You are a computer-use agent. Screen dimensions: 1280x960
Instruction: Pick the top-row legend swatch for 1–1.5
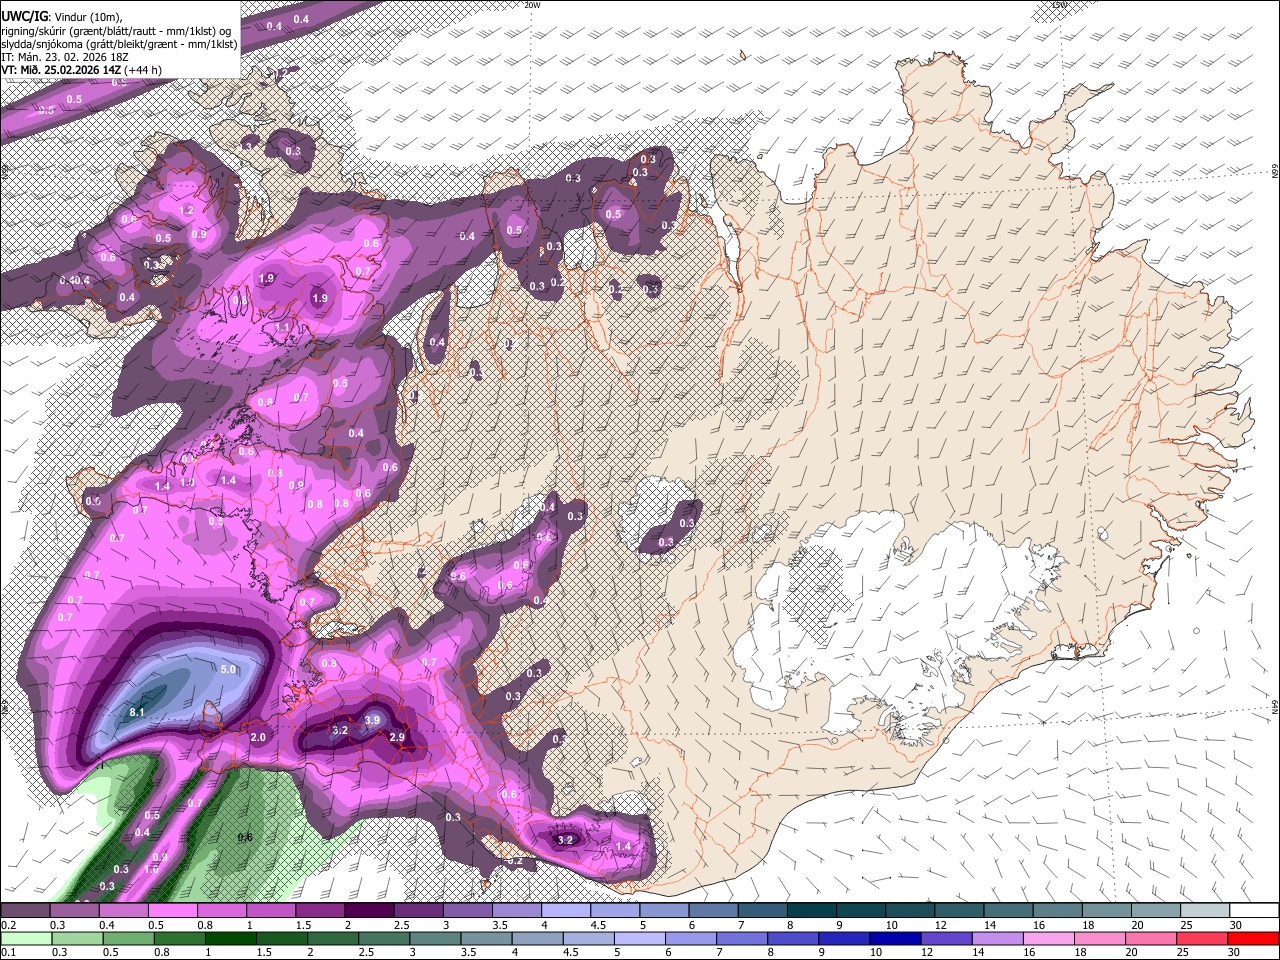[270, 910]
